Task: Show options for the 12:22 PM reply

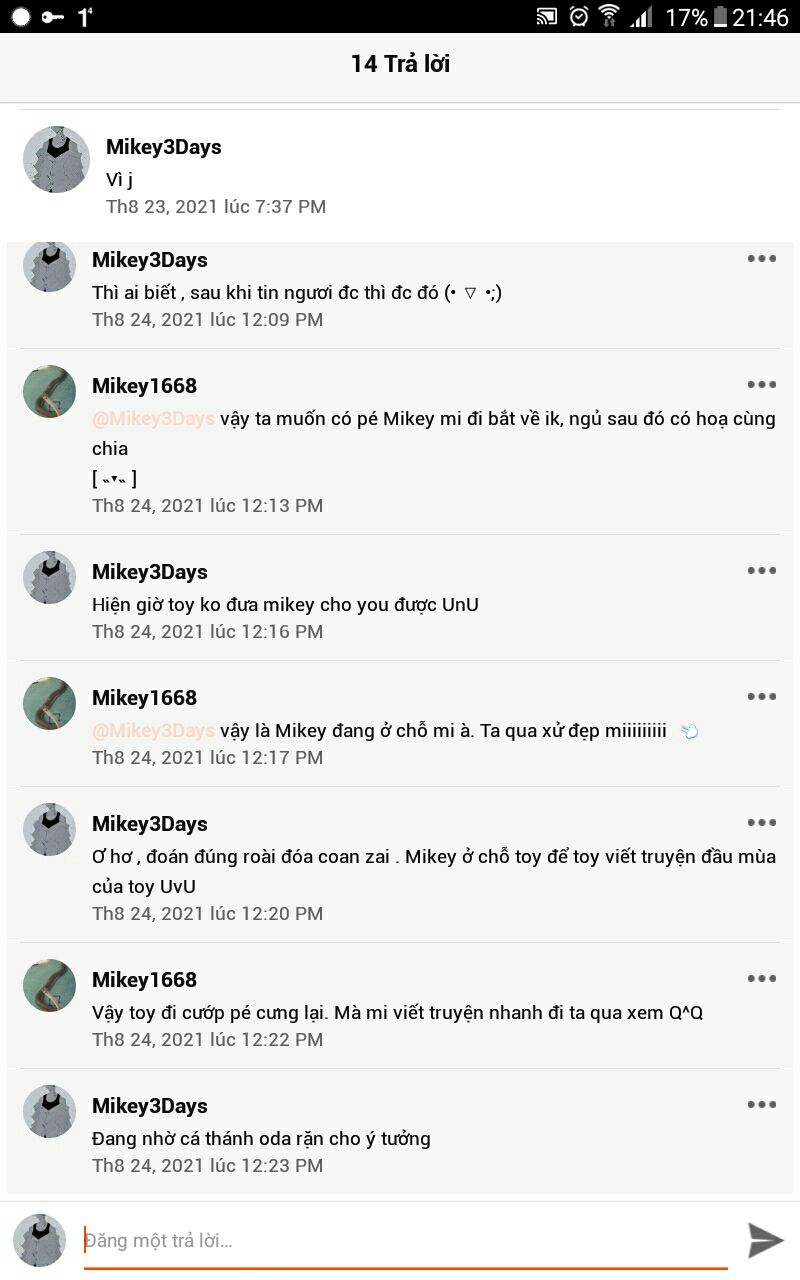Action: 762,979
